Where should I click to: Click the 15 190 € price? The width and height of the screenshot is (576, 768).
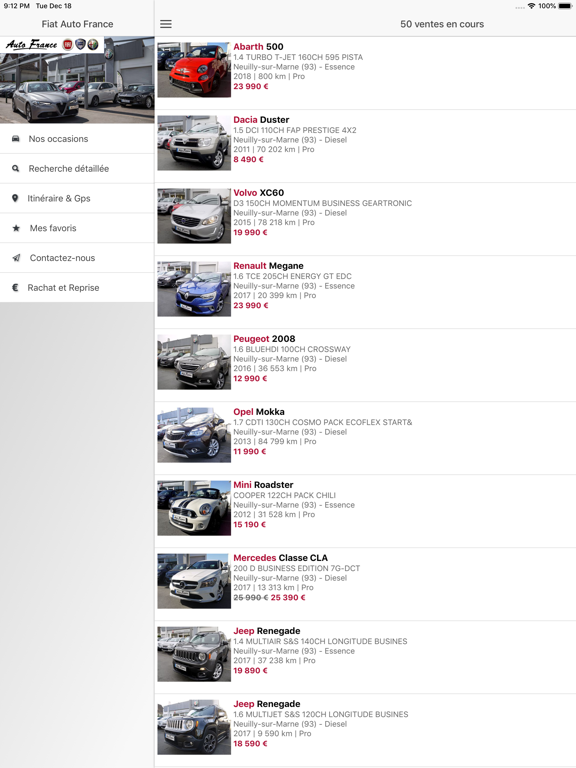pyautogui.click(x=250, y=524)
